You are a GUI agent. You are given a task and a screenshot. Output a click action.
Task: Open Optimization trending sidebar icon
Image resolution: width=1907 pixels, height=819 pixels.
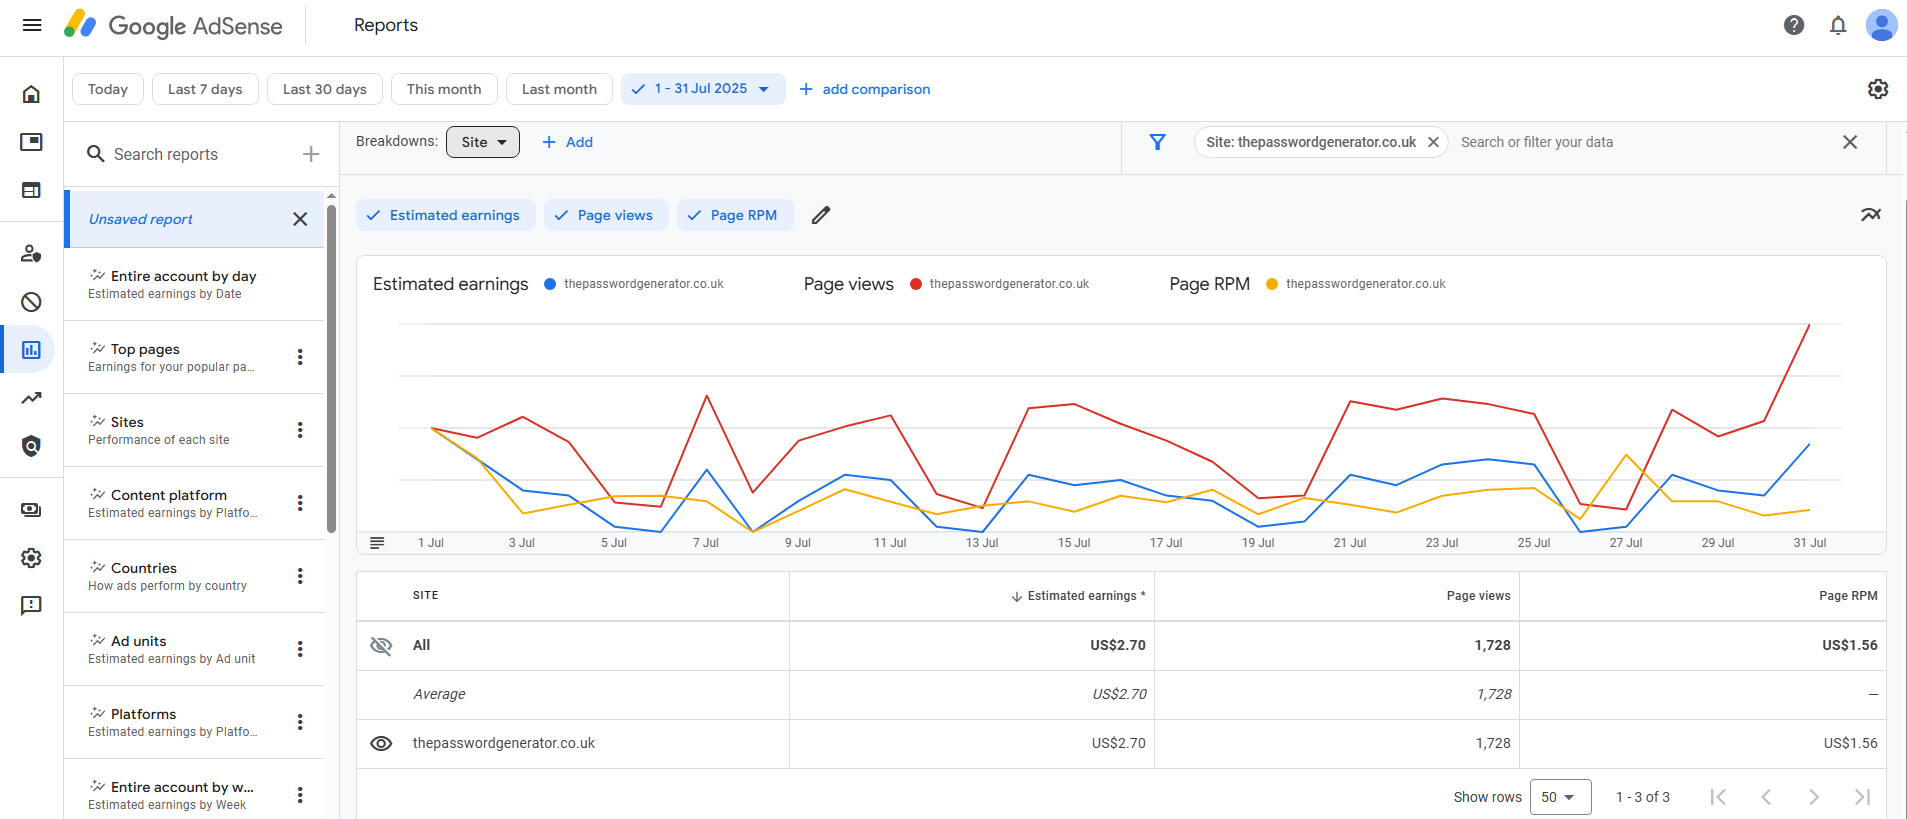pyautogui.click(x=31, y=398)
